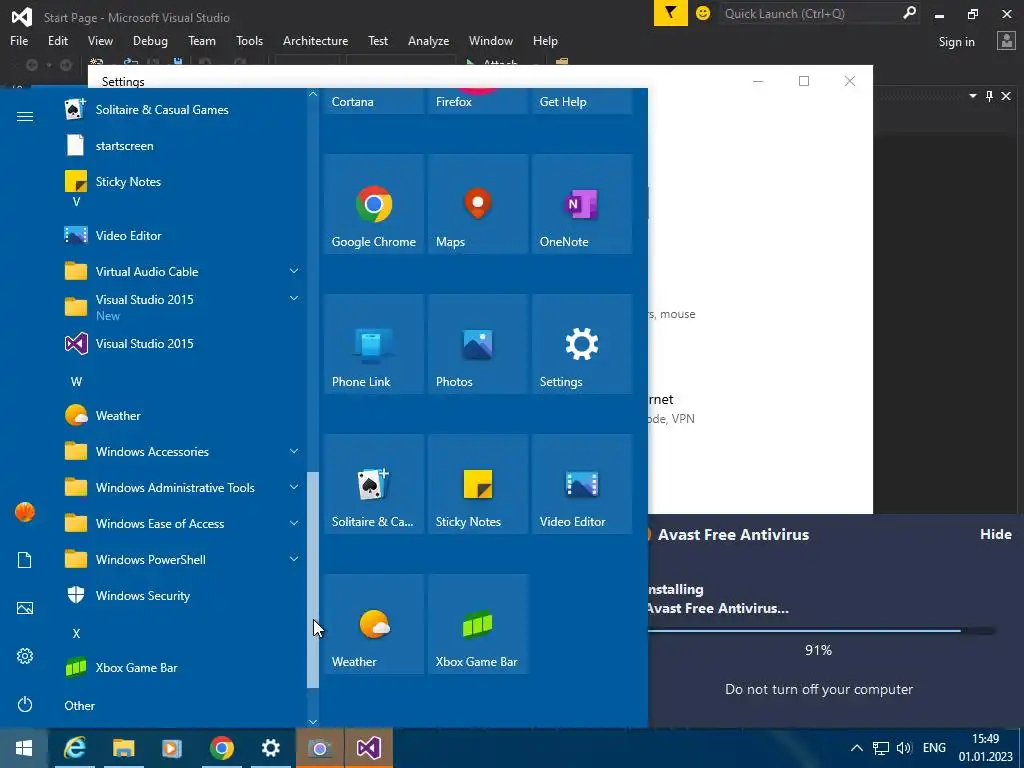Open File Explorer from taskbar

point(123,748)
